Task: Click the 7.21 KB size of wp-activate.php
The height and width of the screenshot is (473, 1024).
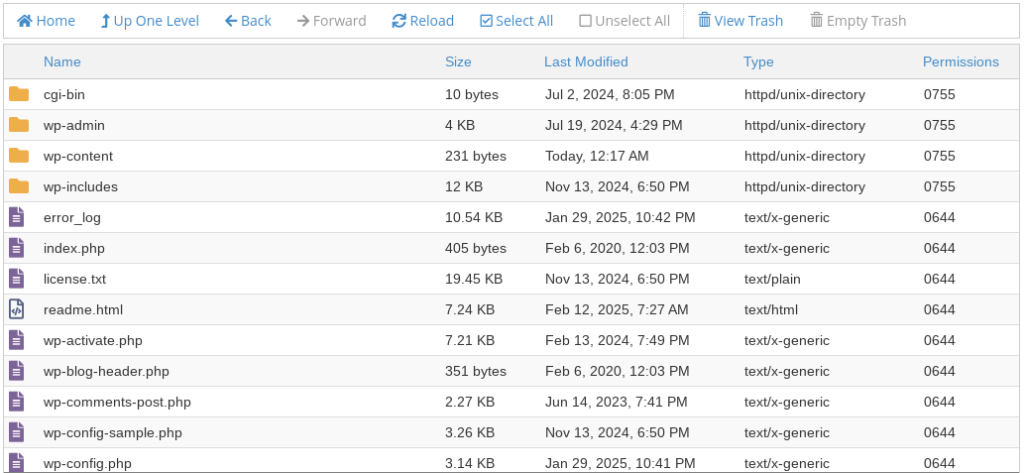Action: 470,340
